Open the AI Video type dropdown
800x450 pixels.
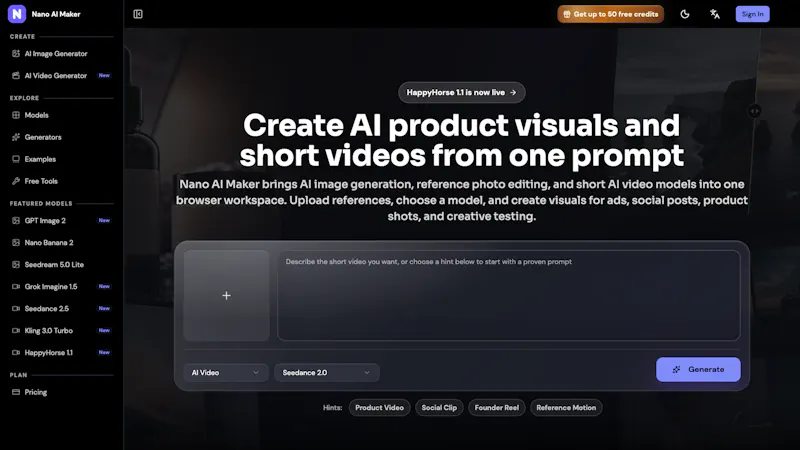pos(226,372)
